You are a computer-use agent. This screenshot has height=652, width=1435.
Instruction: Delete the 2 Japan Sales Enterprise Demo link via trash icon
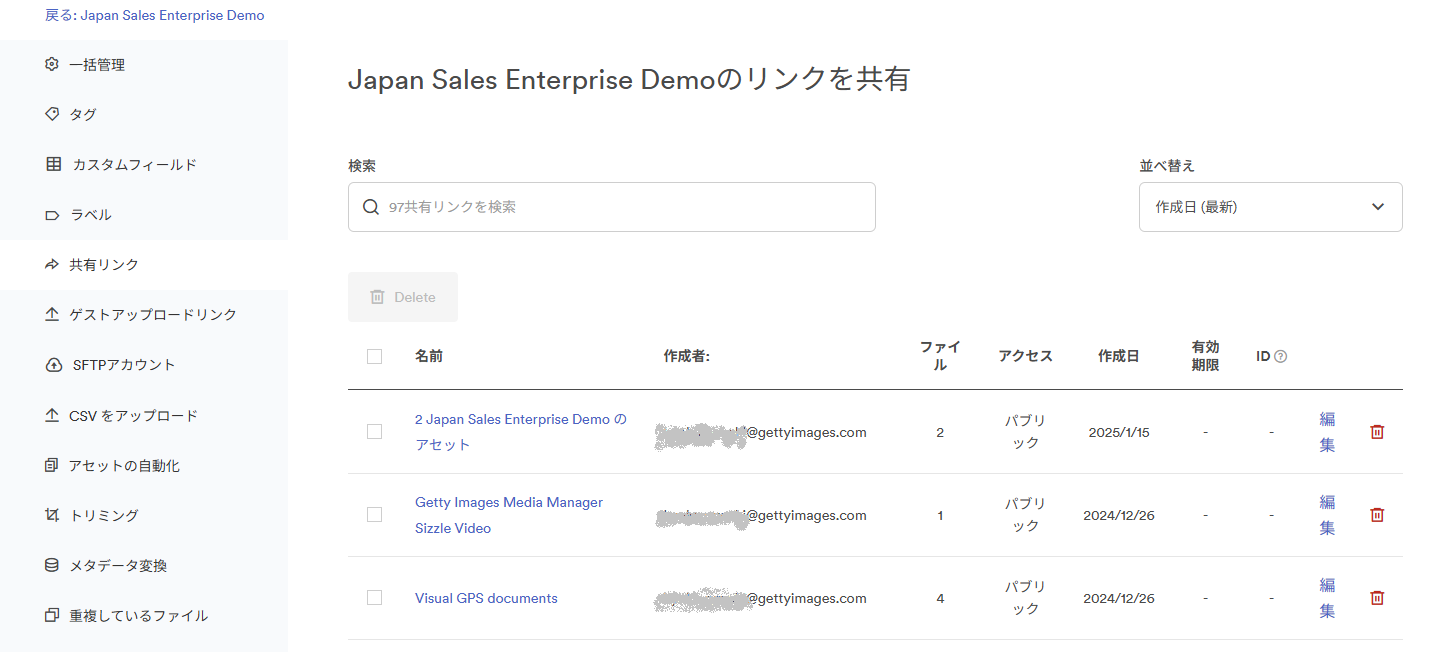1377,432
